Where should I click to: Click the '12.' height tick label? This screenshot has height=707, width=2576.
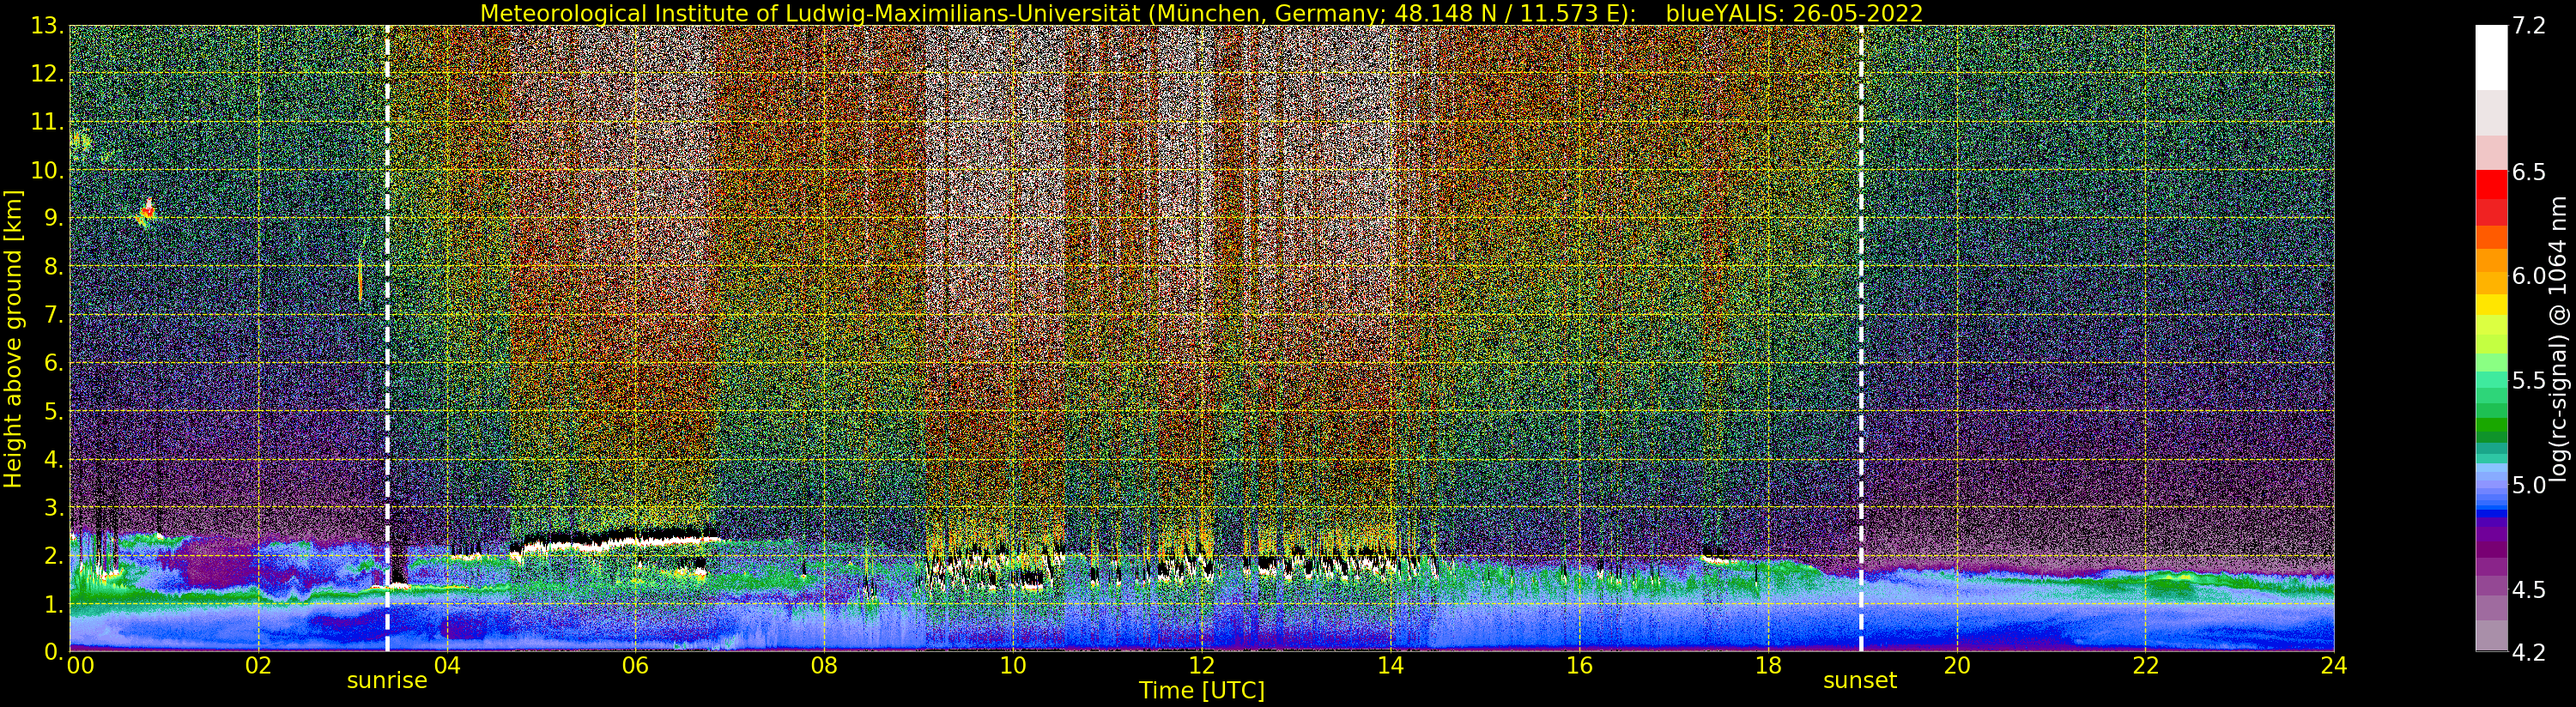[x=48, y=74]
